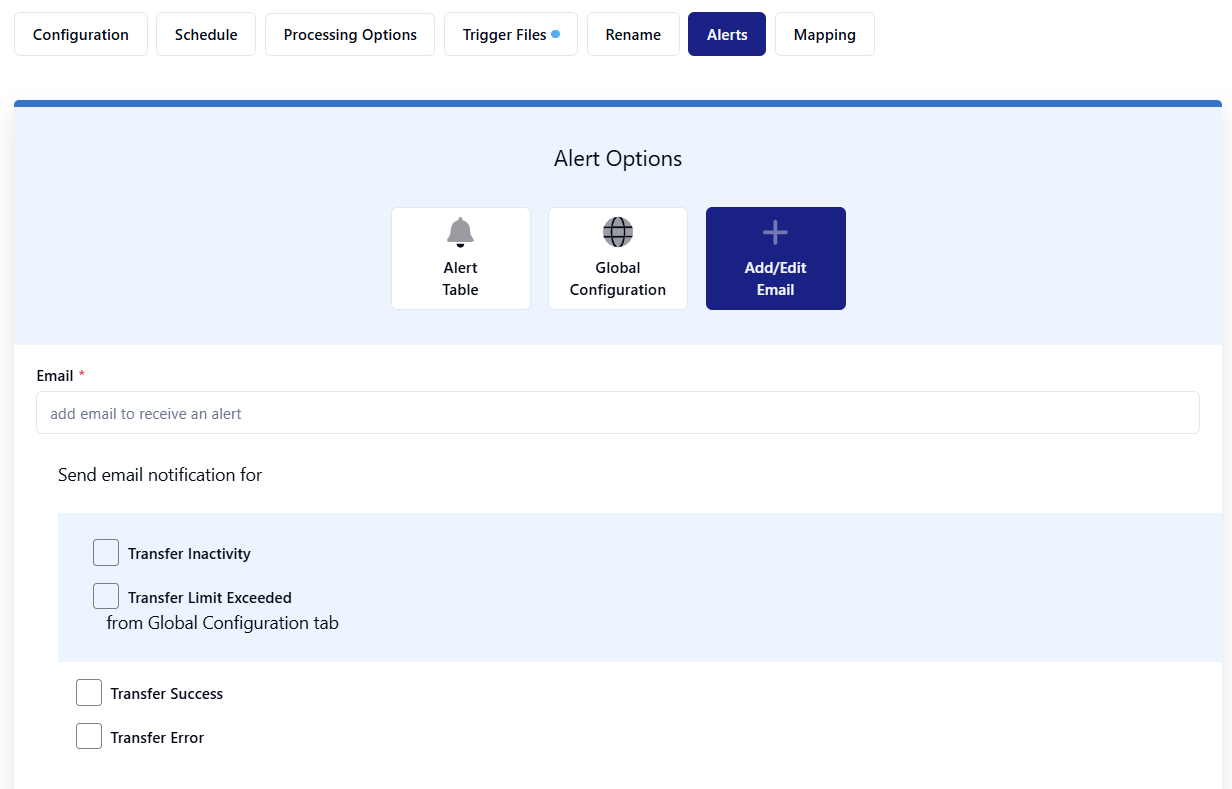Click the active Alerts tab

[727, 35]
